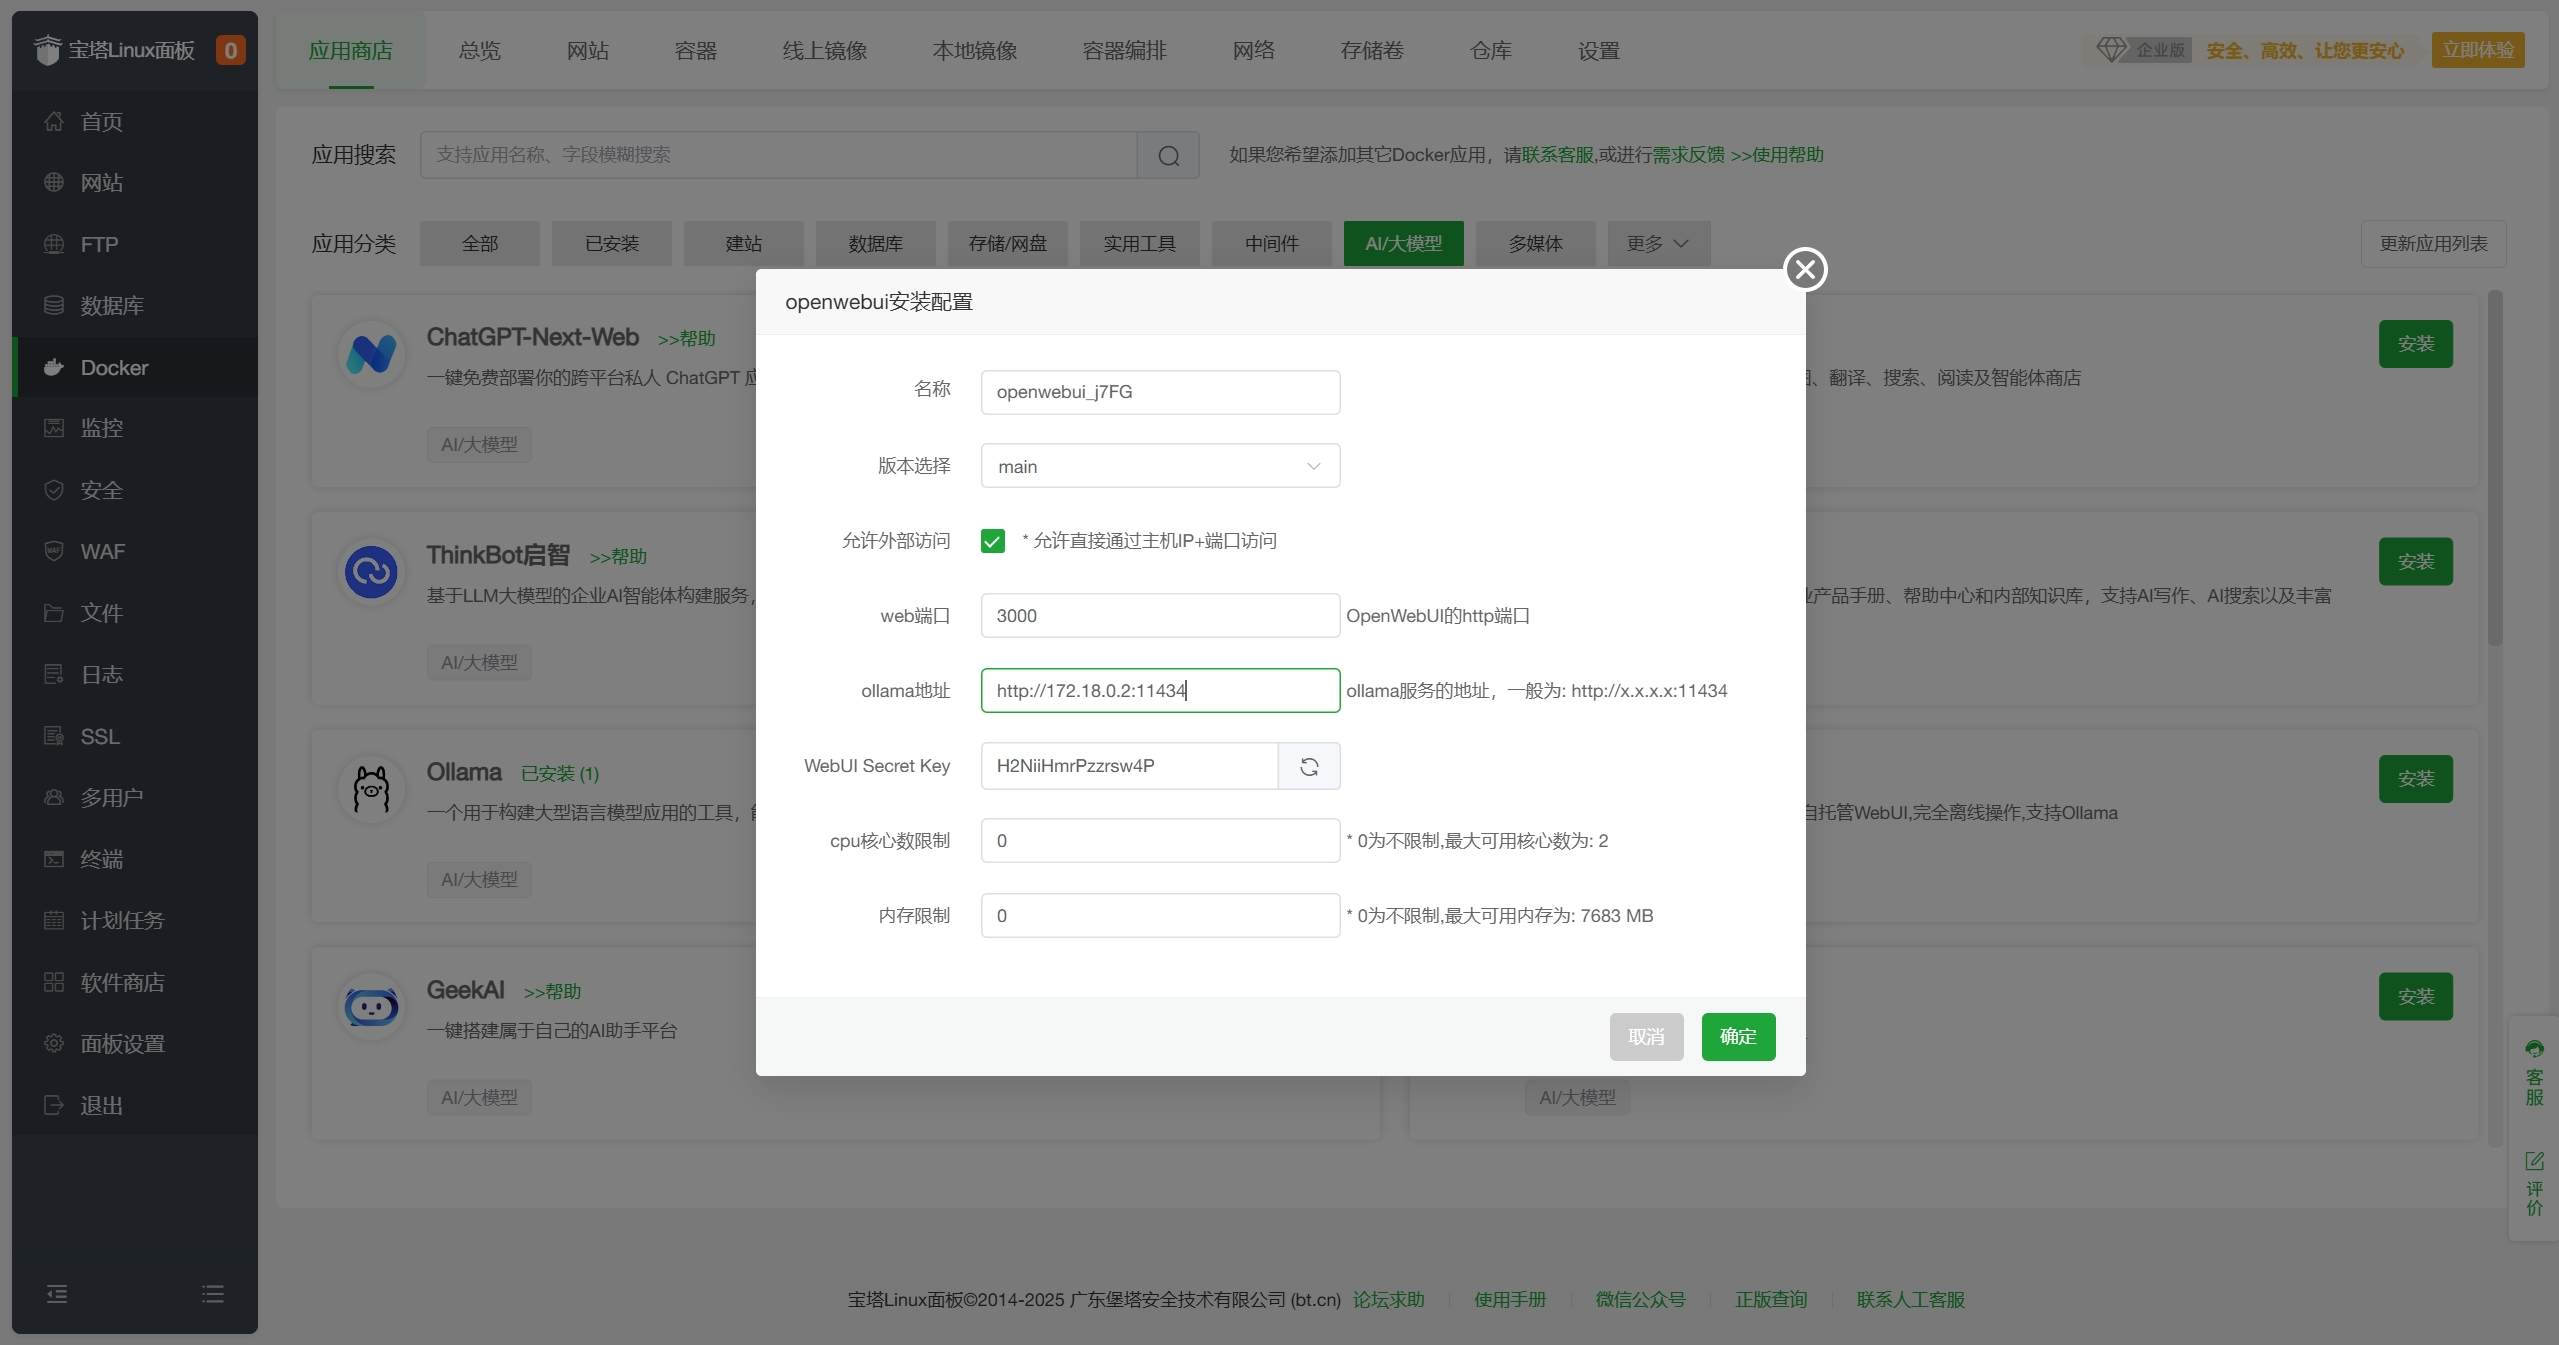Open the Docker sidebar item
Screen dimensions: 2559x1345
click(x=114, y=367)
